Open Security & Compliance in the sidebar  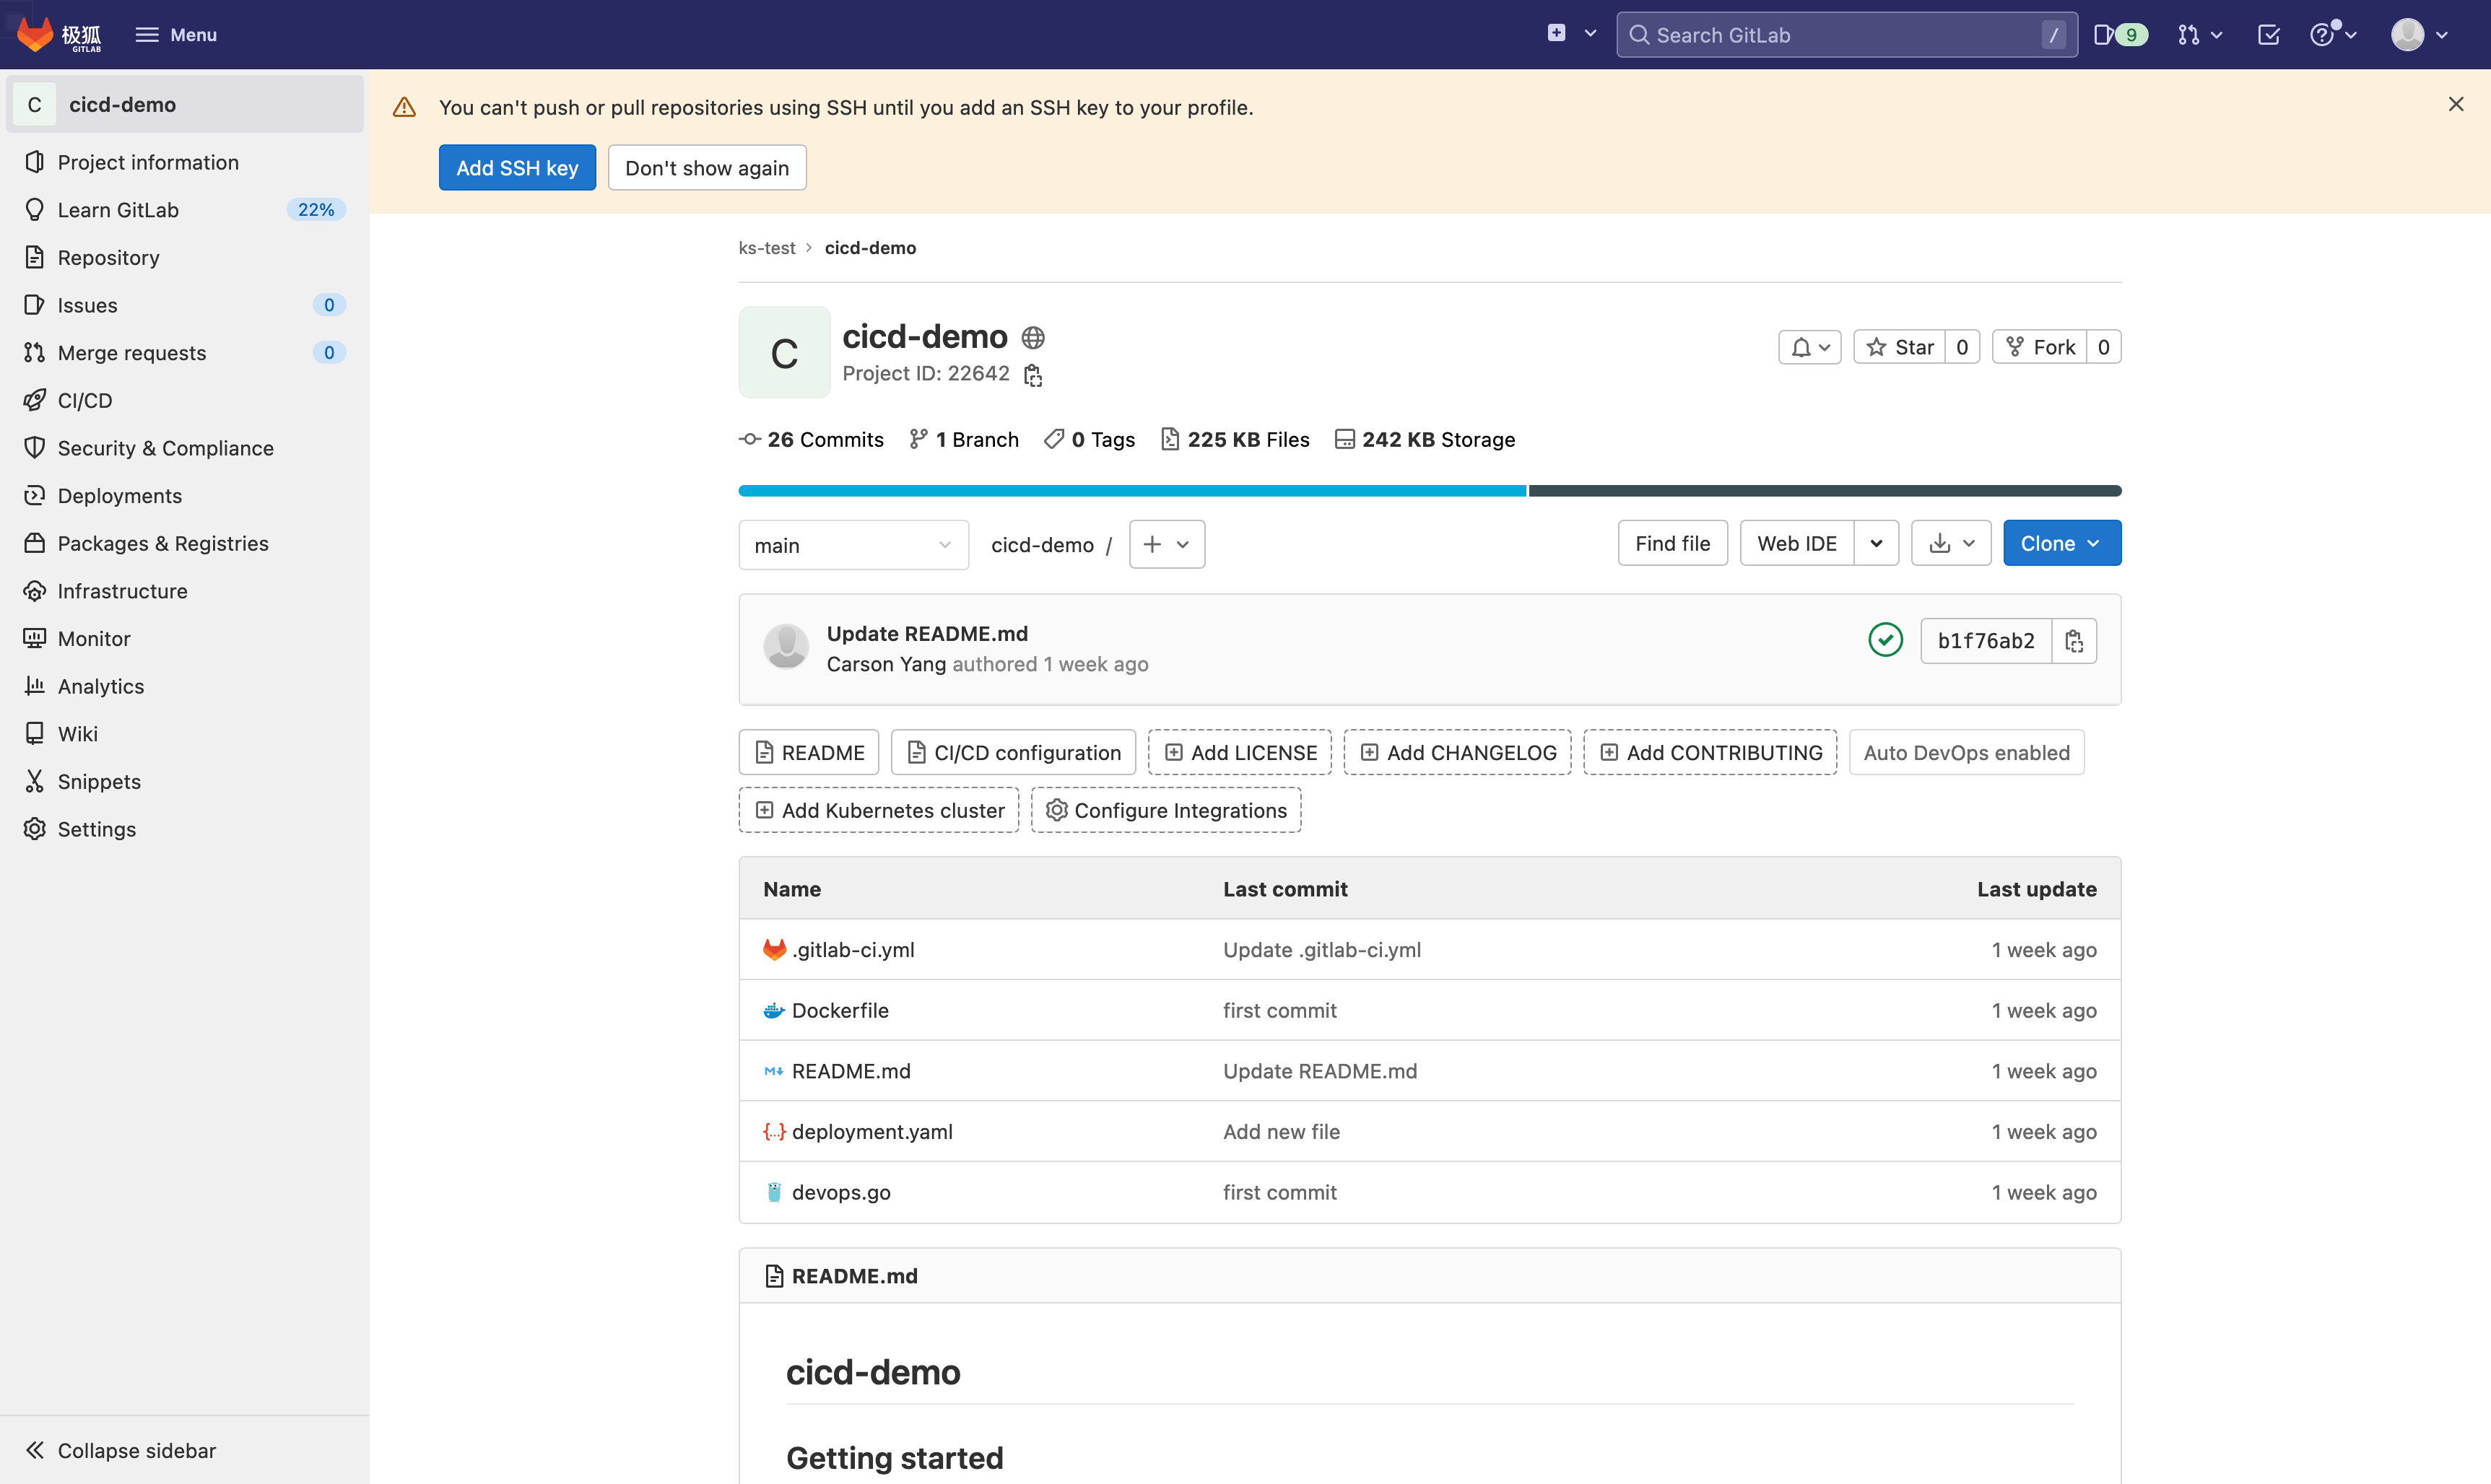[165, 448]
